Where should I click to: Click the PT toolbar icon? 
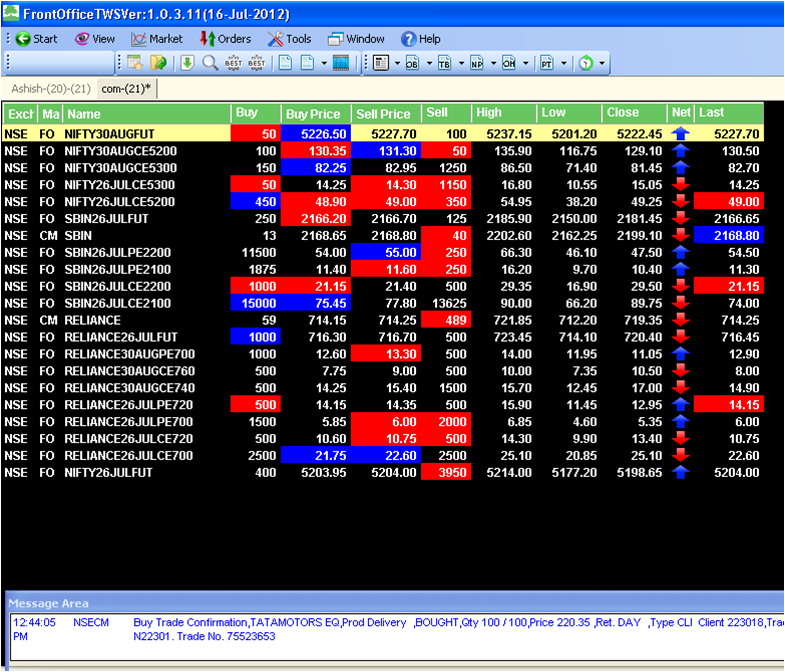[546, 63]
